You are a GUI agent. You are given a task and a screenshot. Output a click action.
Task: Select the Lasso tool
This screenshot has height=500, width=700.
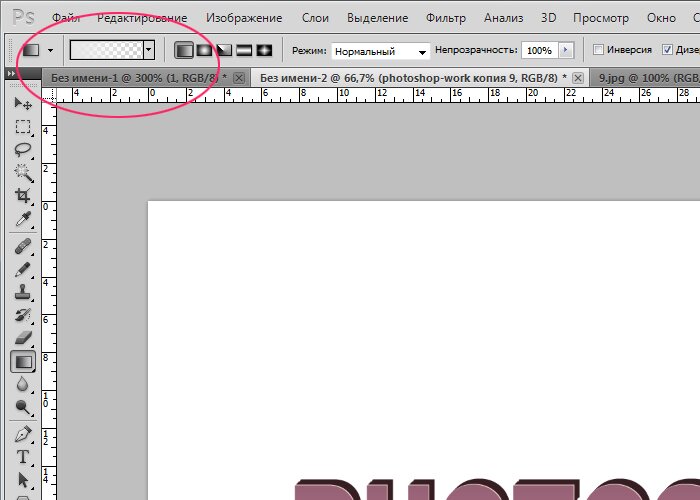tap(23, 150)
